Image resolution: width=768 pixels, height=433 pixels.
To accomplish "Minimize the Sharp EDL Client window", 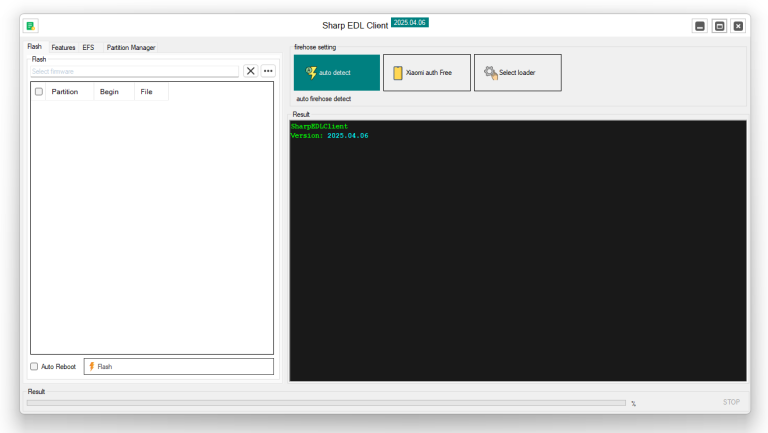I will click(700, 26).
